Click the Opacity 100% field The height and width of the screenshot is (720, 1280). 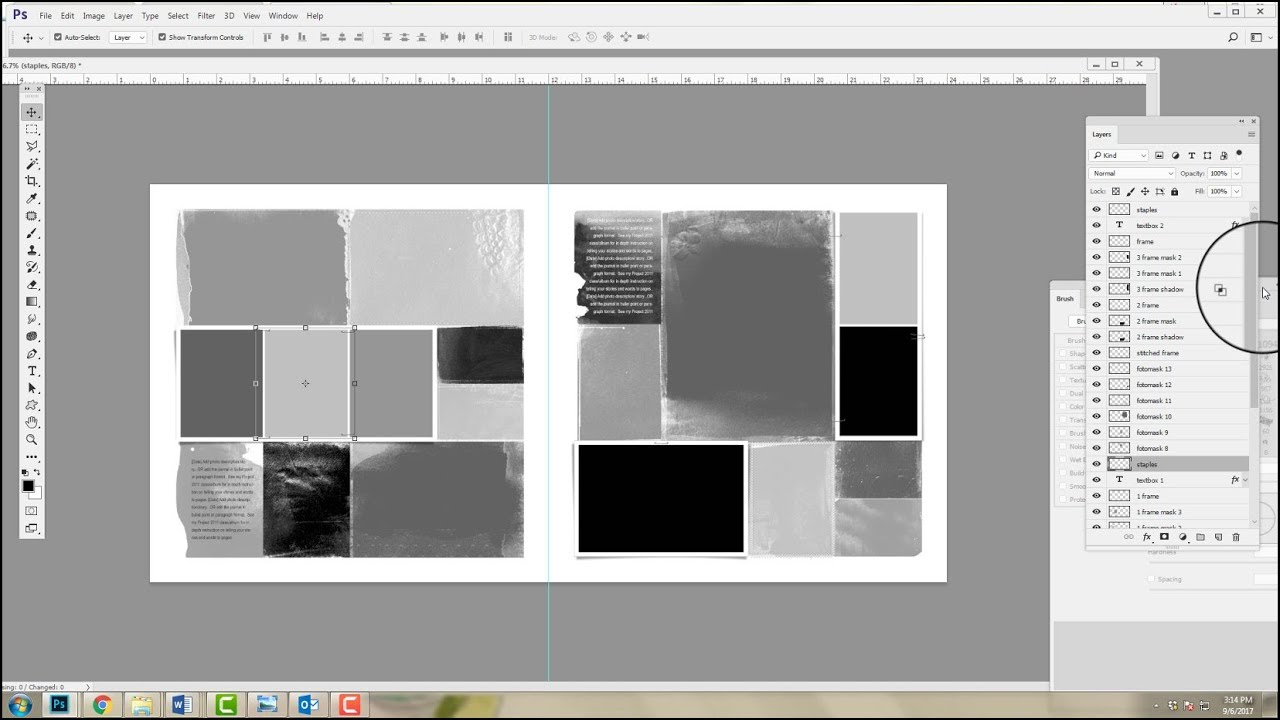click(1218, 174)
